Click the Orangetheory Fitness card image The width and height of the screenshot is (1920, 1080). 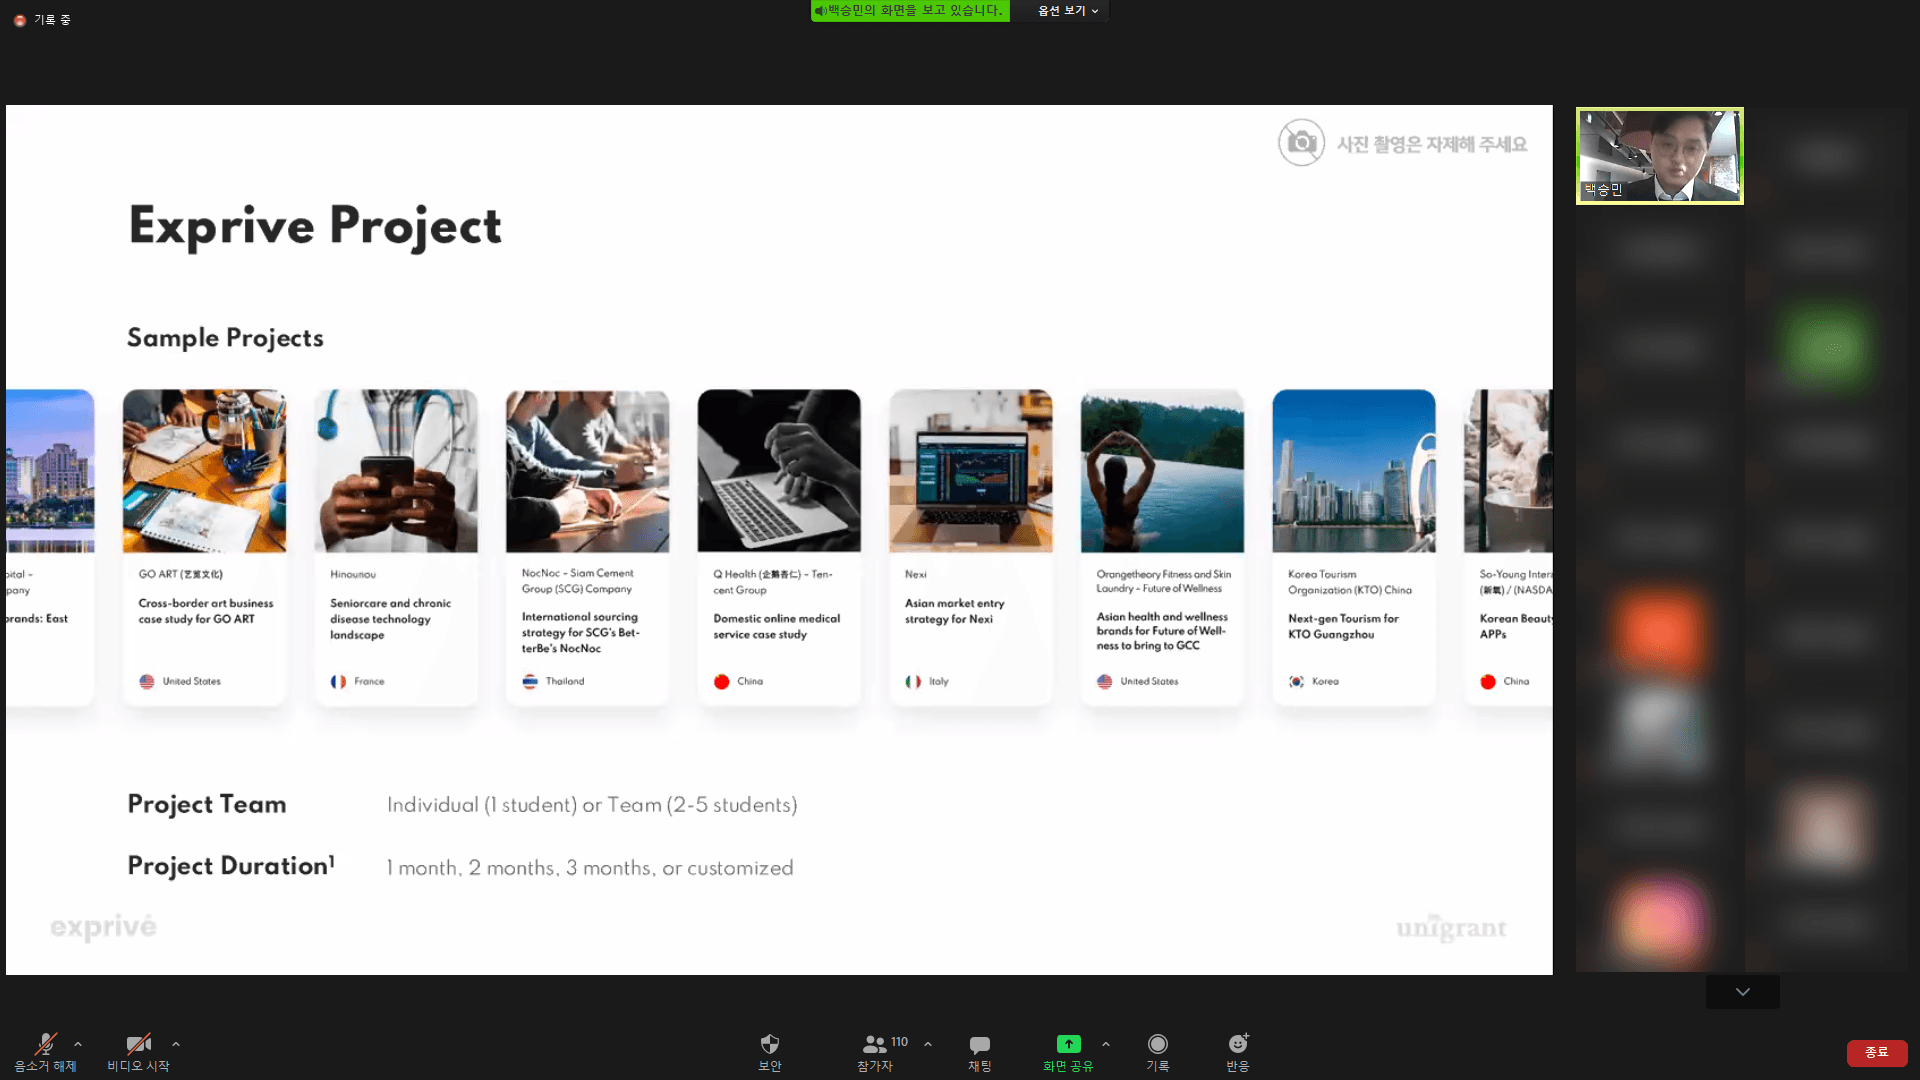coord(1163,471)
